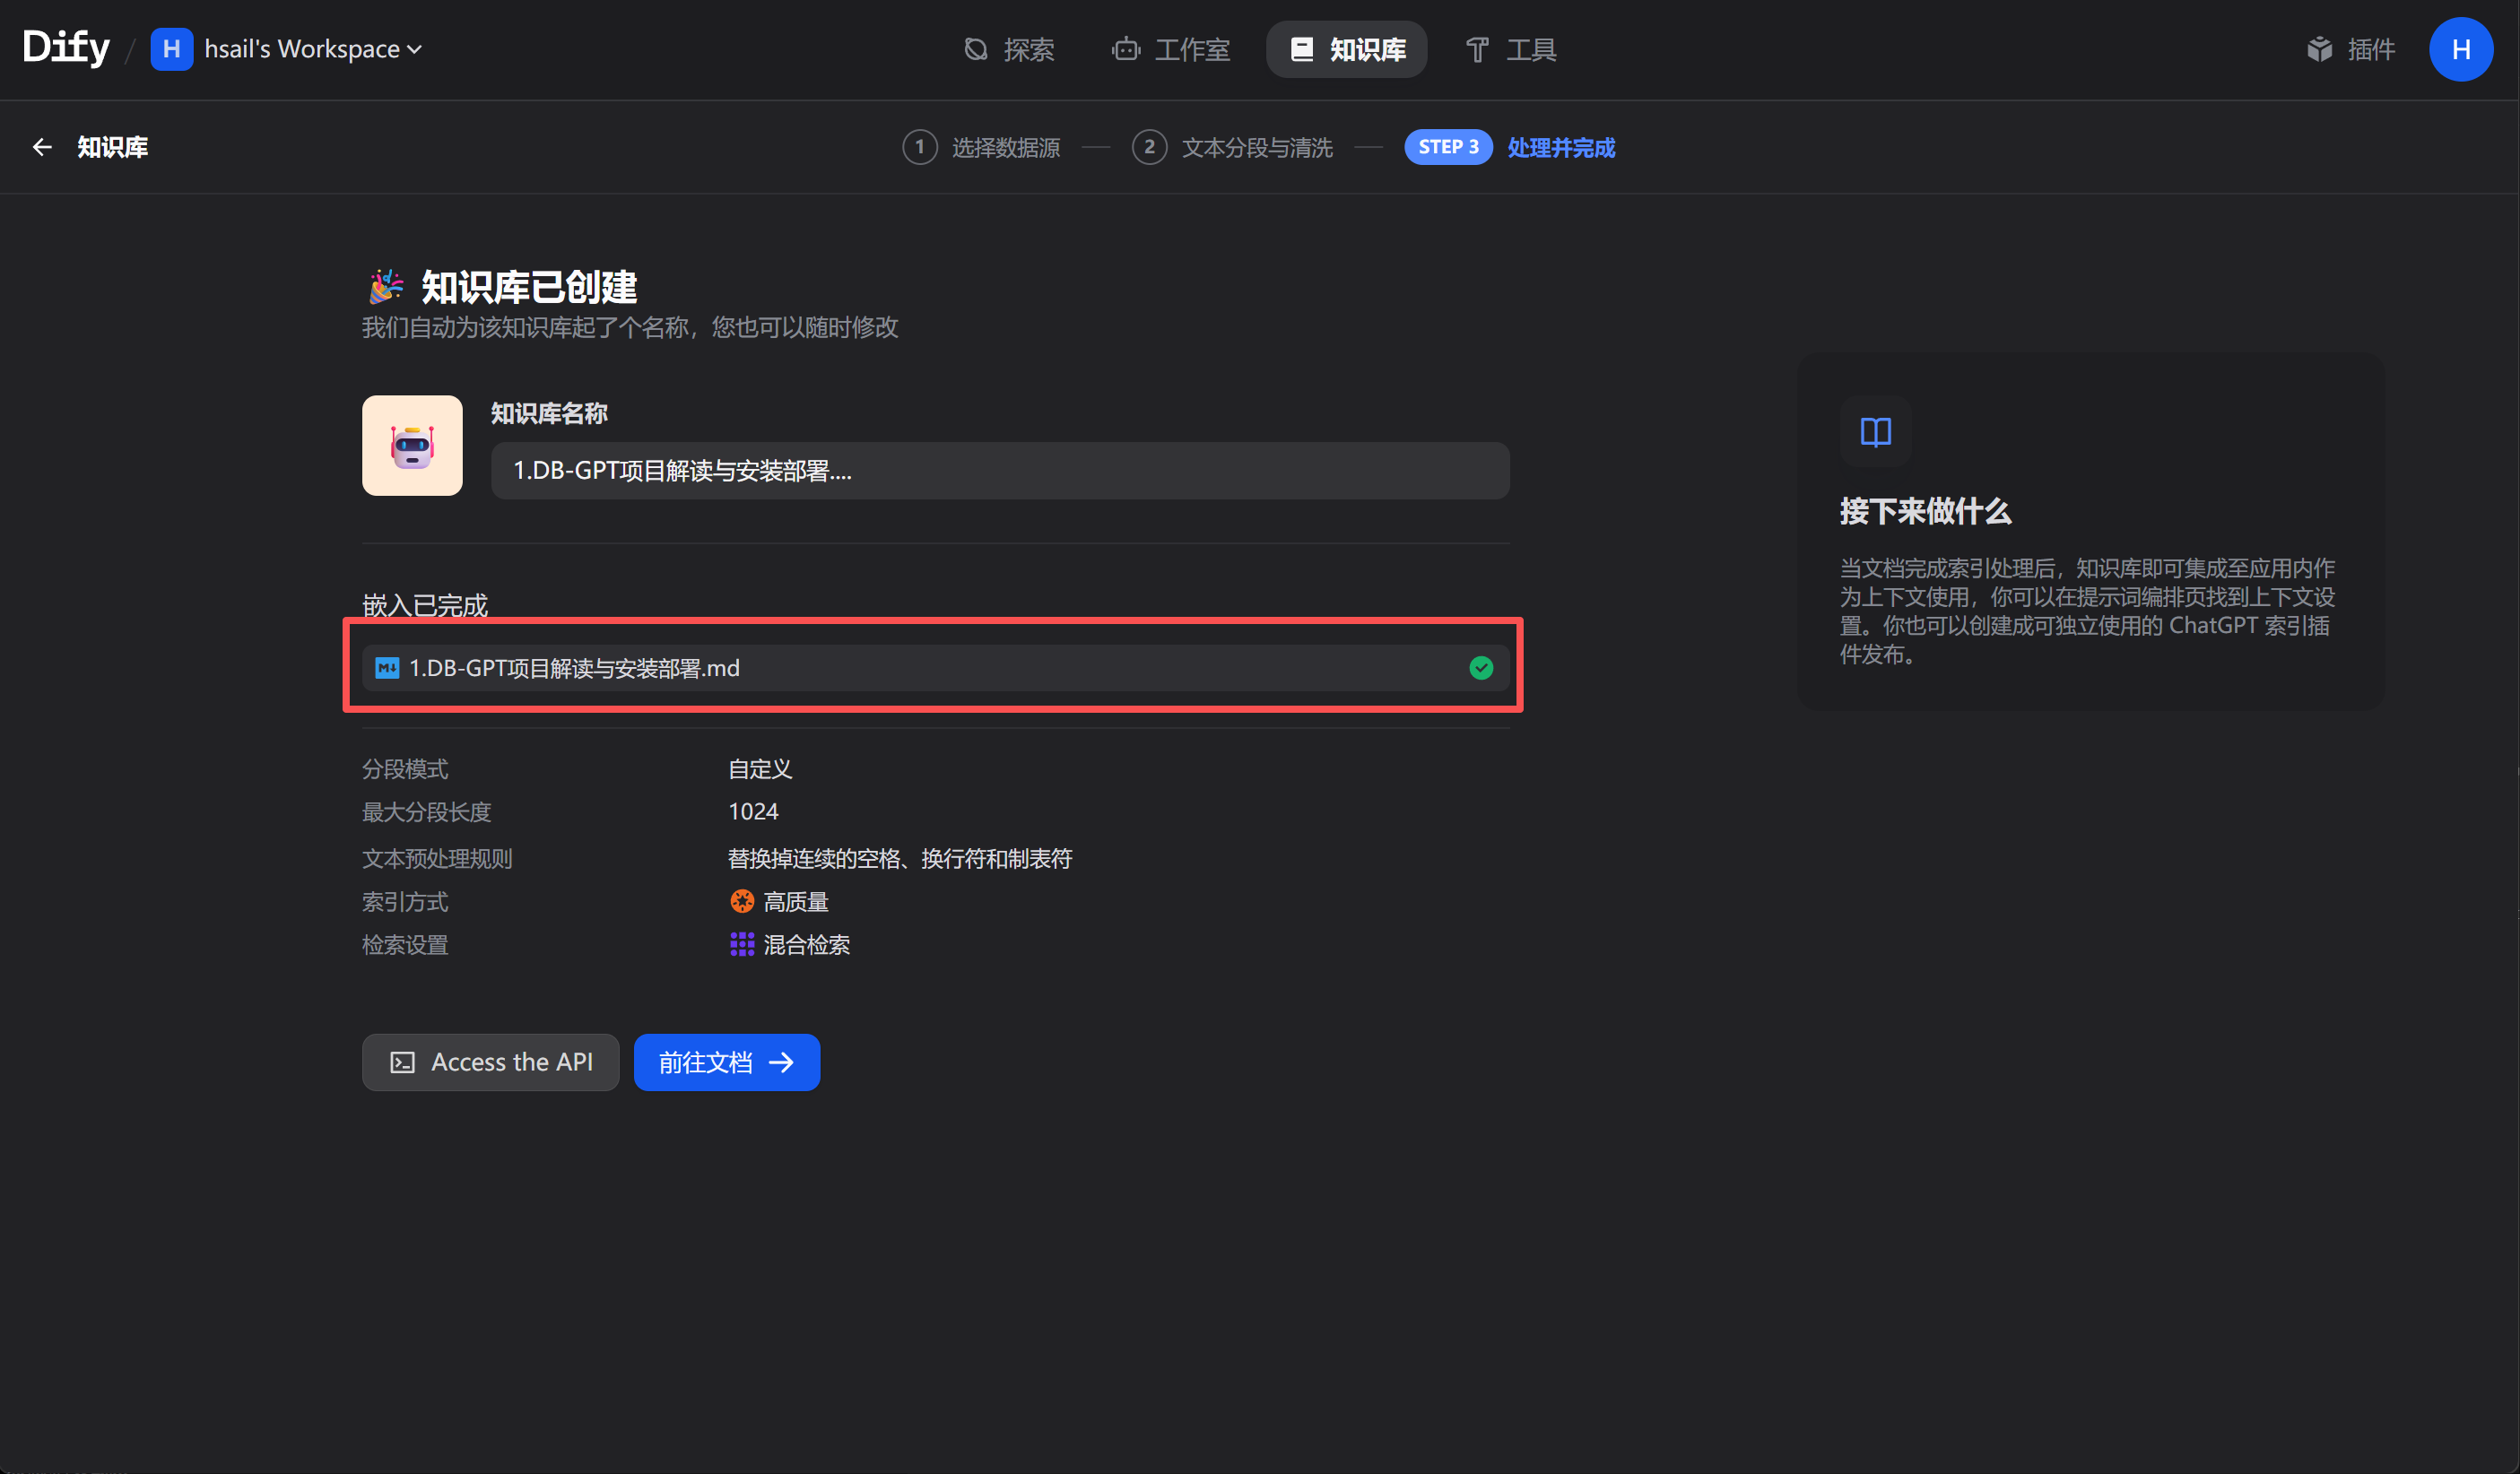Click the markdown file icon
The width and height of the screenshot is (2520, 1474).
point(387,668)
